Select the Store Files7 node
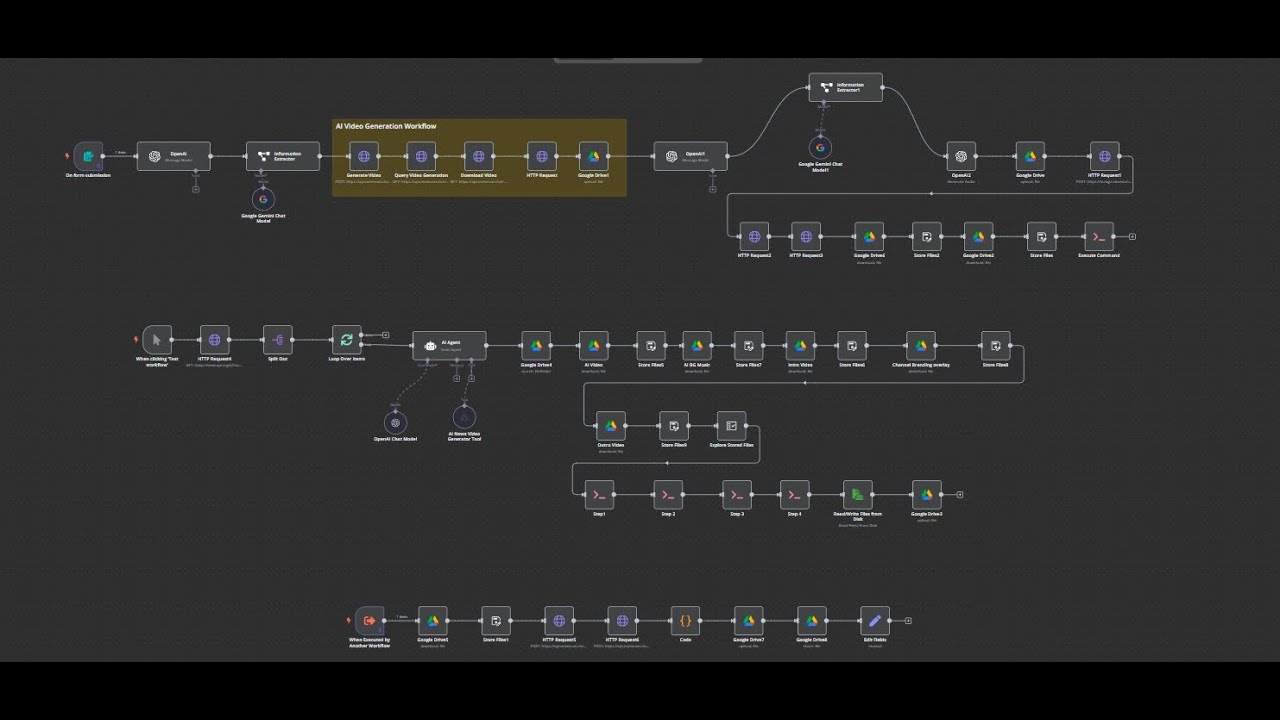This screenshot has height=720, width=1280. tap(748, 346)
